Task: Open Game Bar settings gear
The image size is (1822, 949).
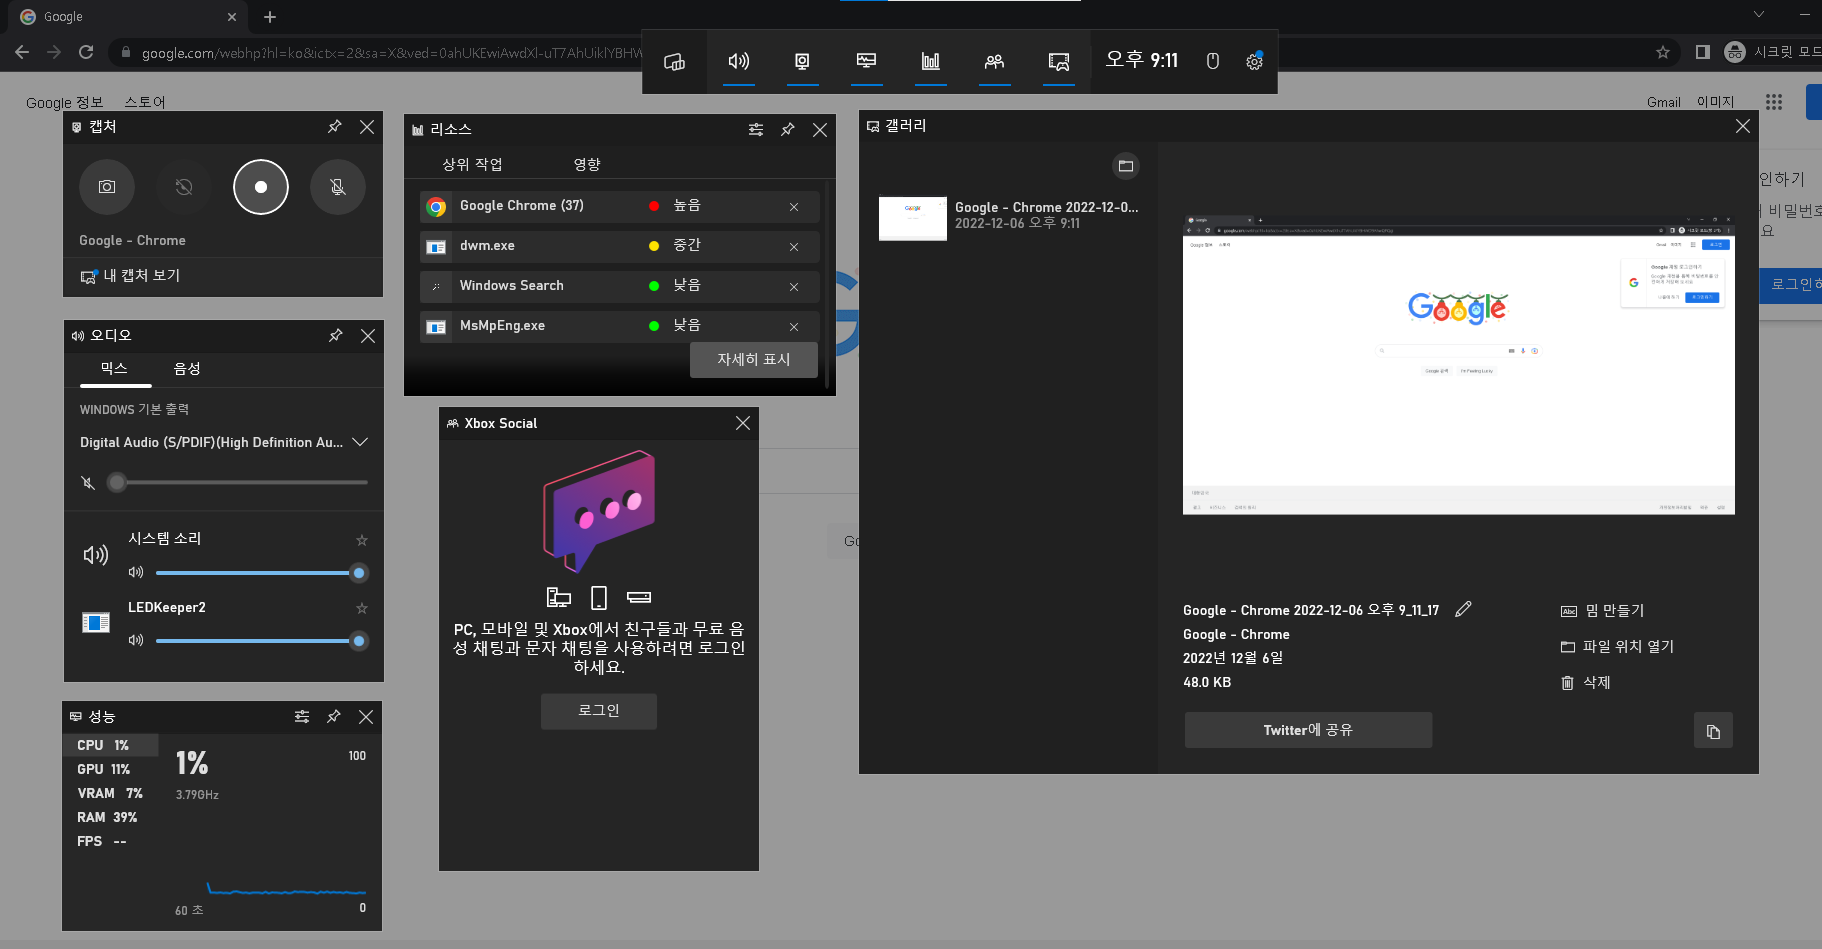Action: 1254,61
